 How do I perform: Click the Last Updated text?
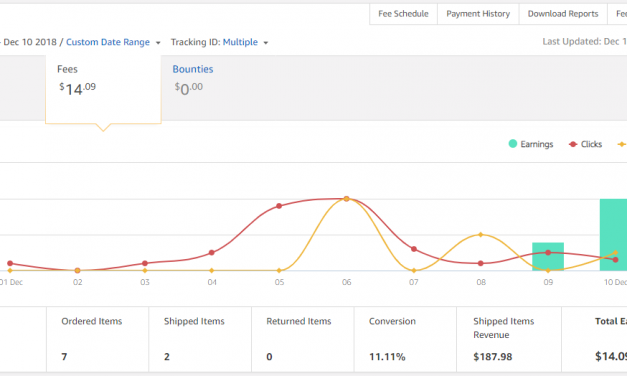coord(584,42)
